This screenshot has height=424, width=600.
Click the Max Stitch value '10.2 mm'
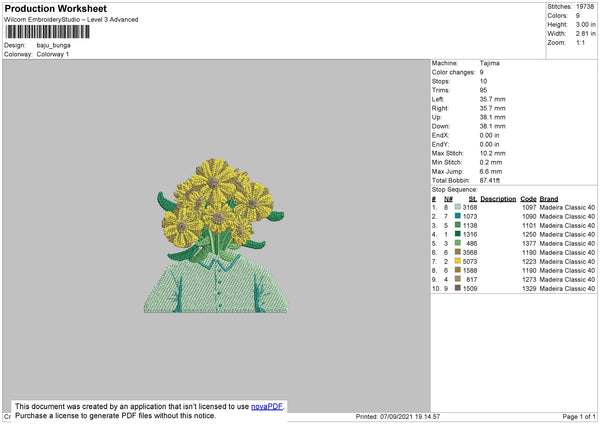coord(492,153)
